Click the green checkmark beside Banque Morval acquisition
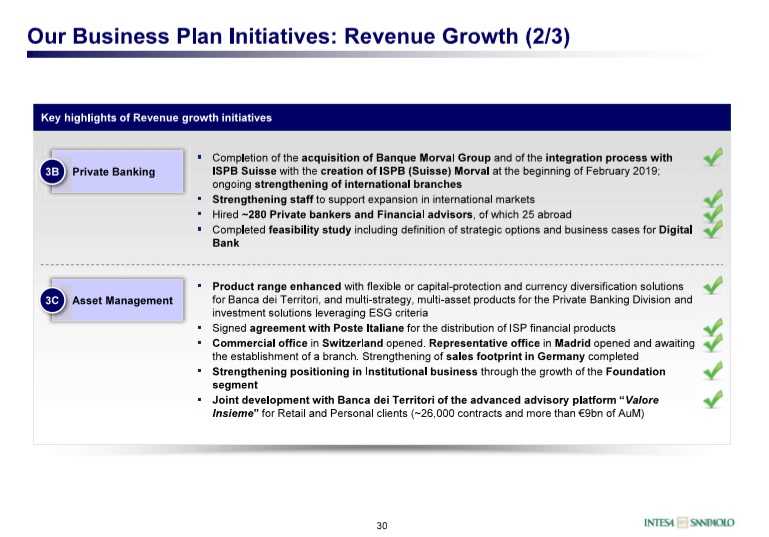The width and height of the screenshot is (769, 537). tap(713, 157)
